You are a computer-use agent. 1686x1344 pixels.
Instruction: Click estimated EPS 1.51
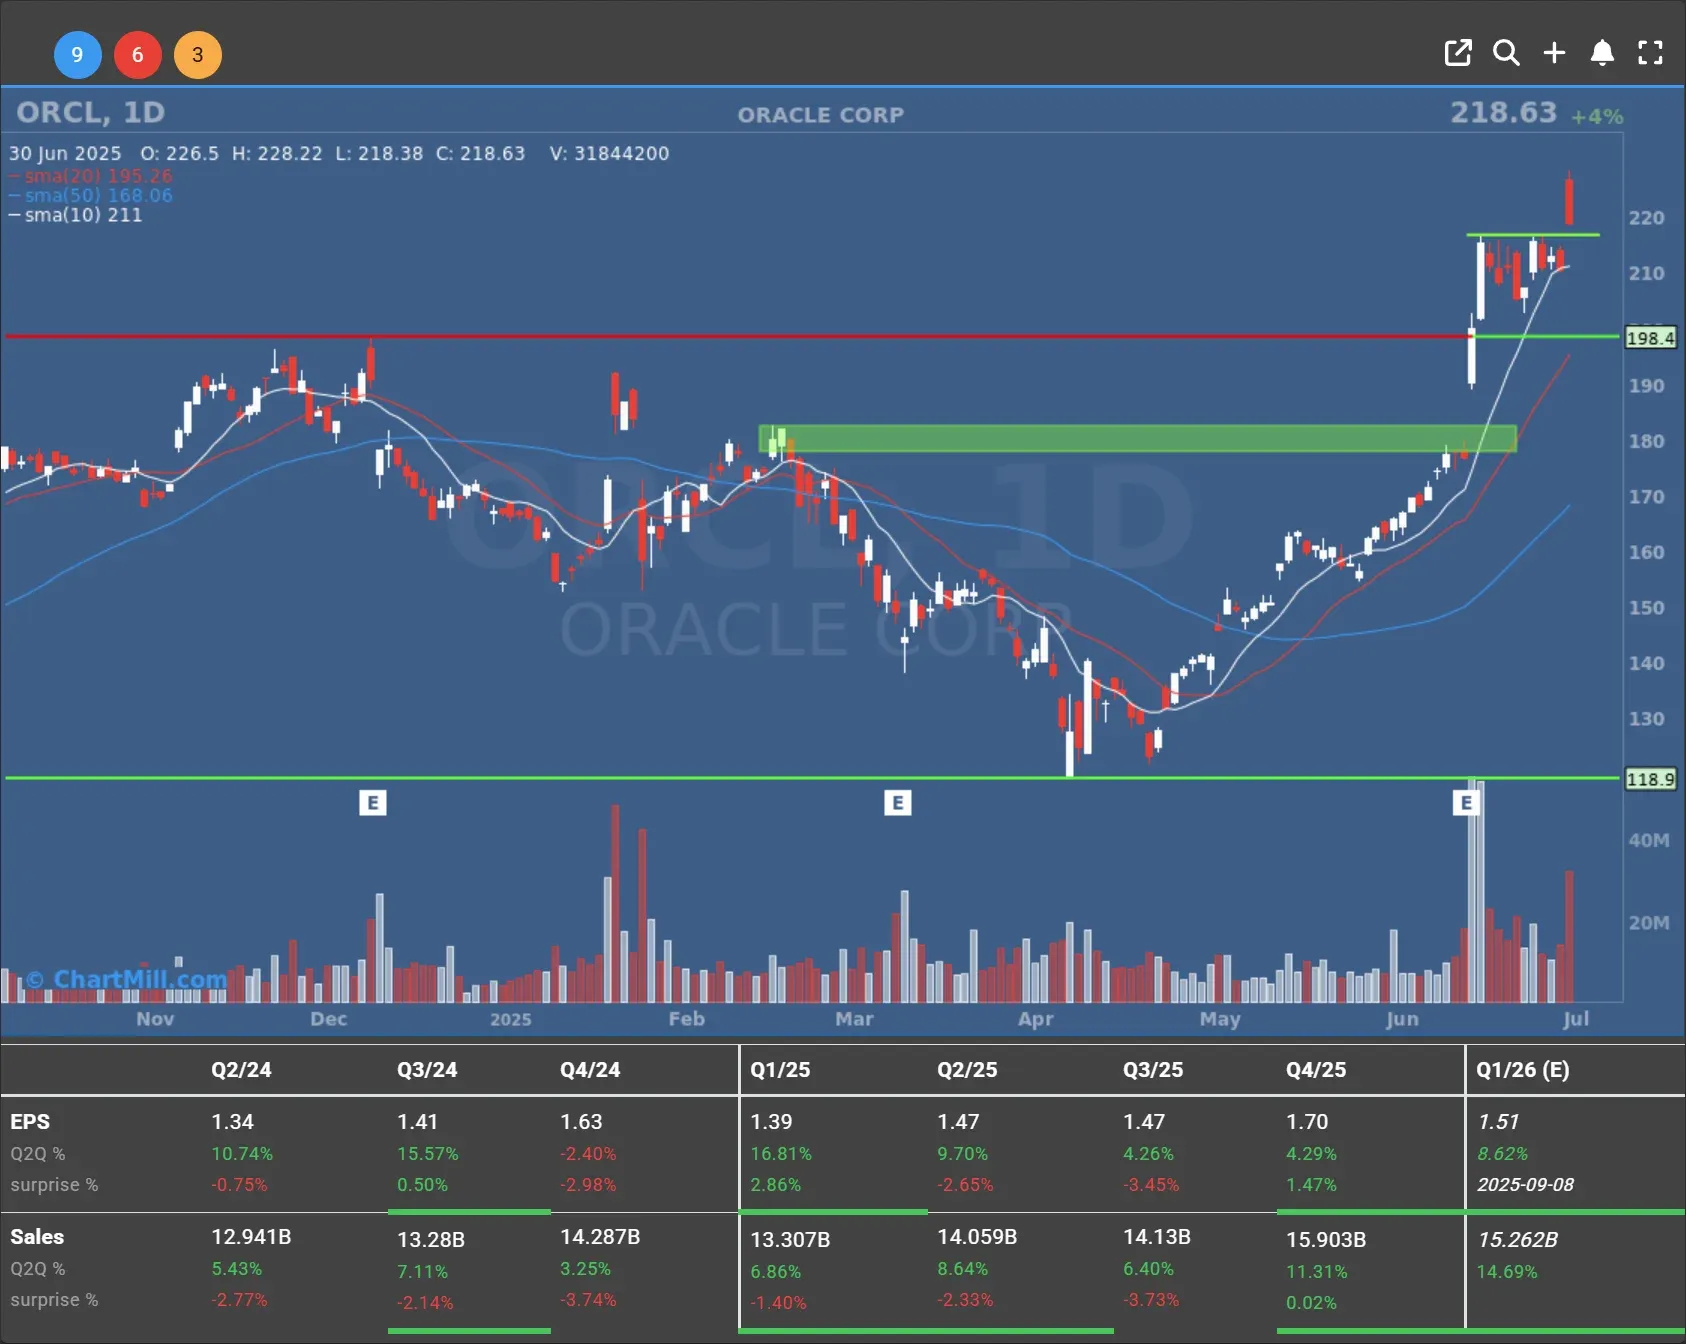click(1498, 1122)
